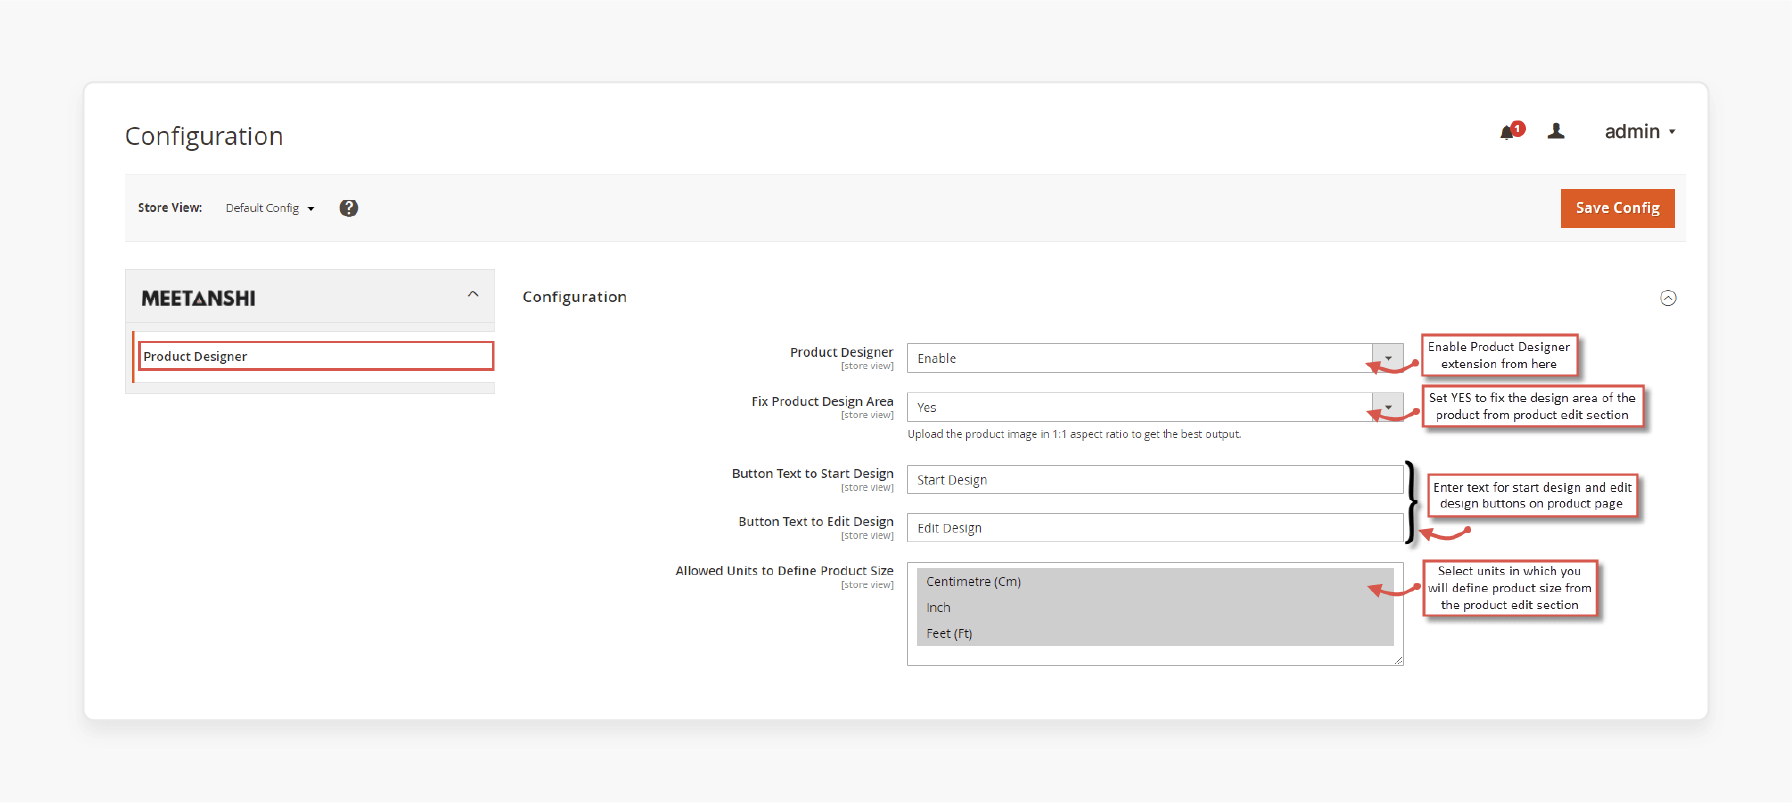Click the 1:1 aspect ratio hint text
1792x803 pixels.
coord(1074,434)
